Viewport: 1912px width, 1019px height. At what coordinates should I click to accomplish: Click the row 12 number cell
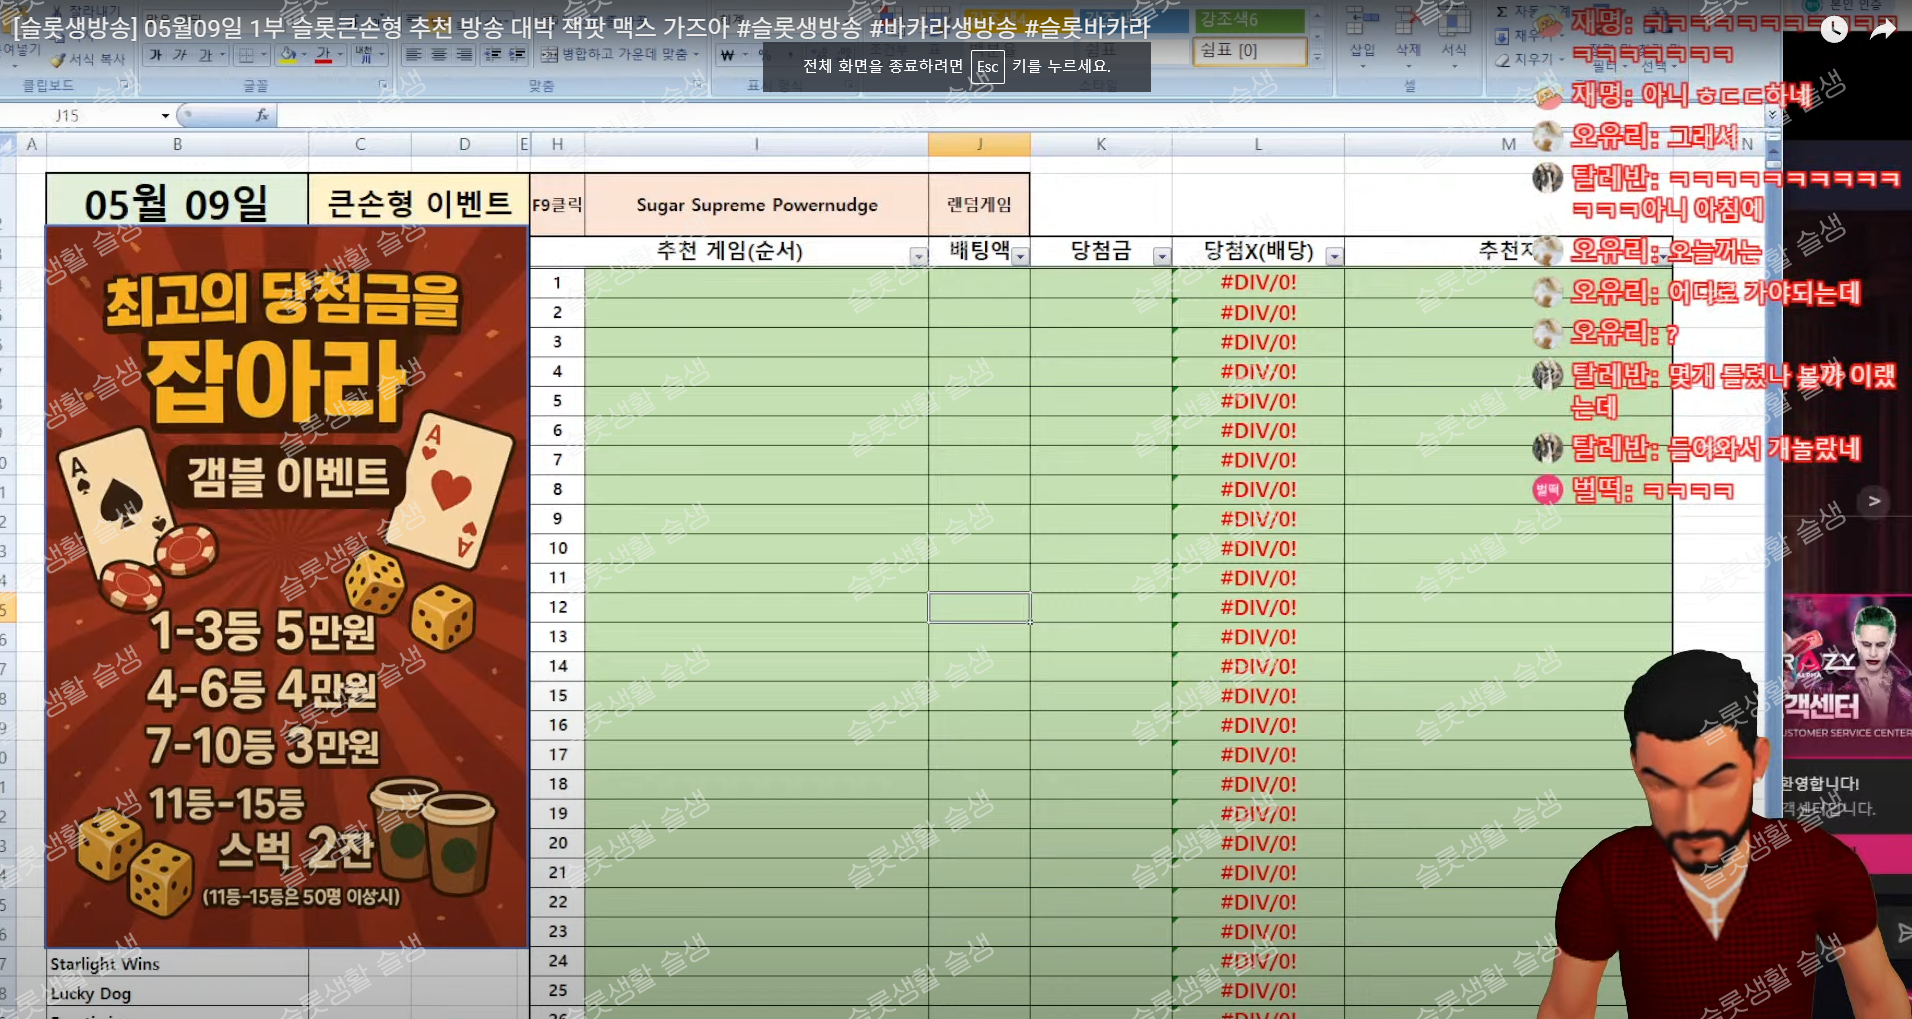click(x=557, y=607)
